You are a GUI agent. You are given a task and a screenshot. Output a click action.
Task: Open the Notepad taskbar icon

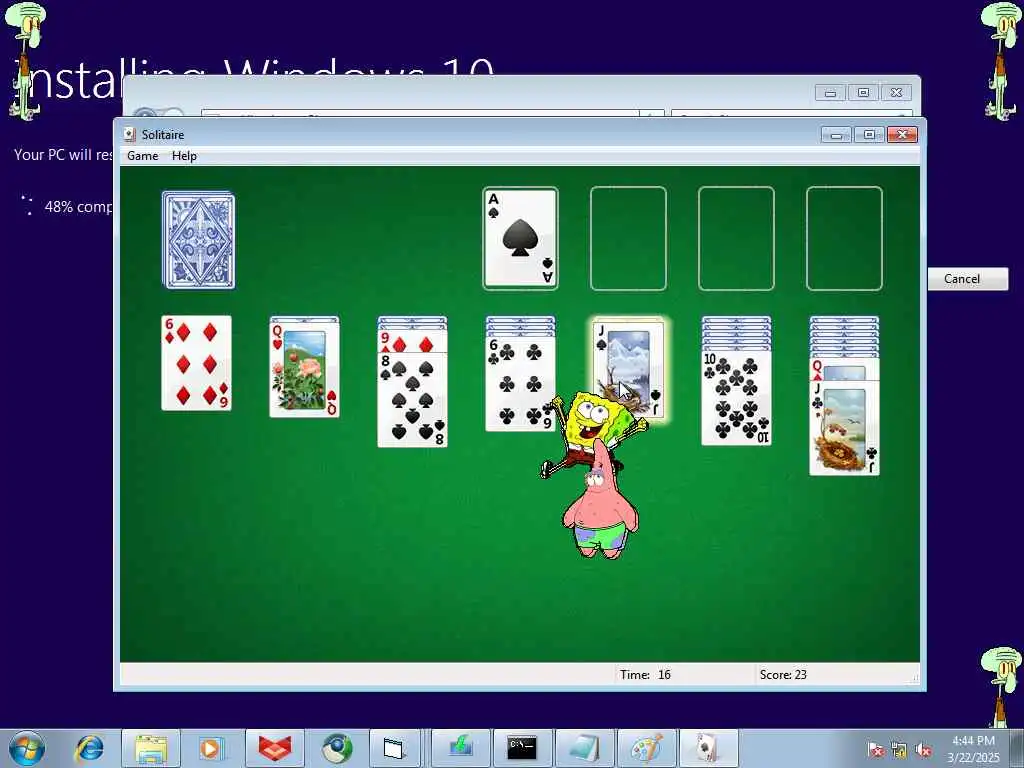[584, 748]
